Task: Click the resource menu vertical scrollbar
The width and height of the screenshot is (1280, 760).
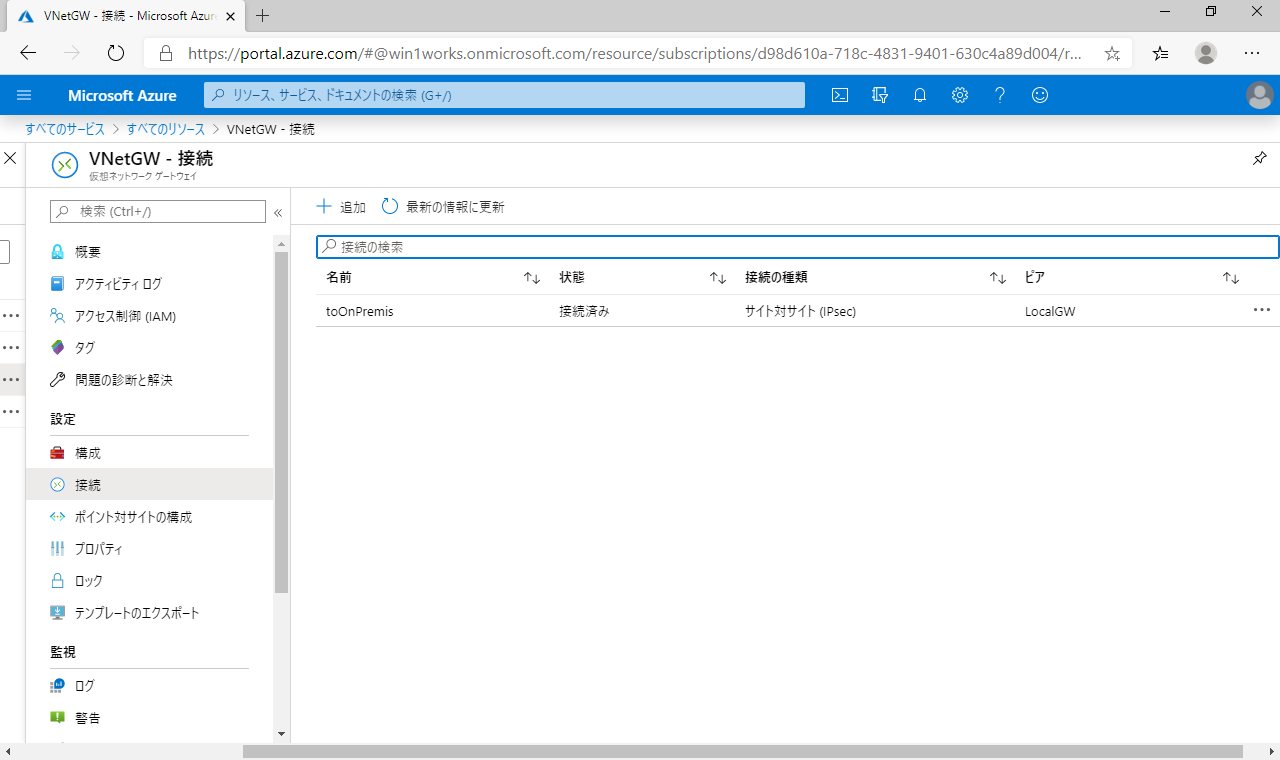Action: (281, 422)
